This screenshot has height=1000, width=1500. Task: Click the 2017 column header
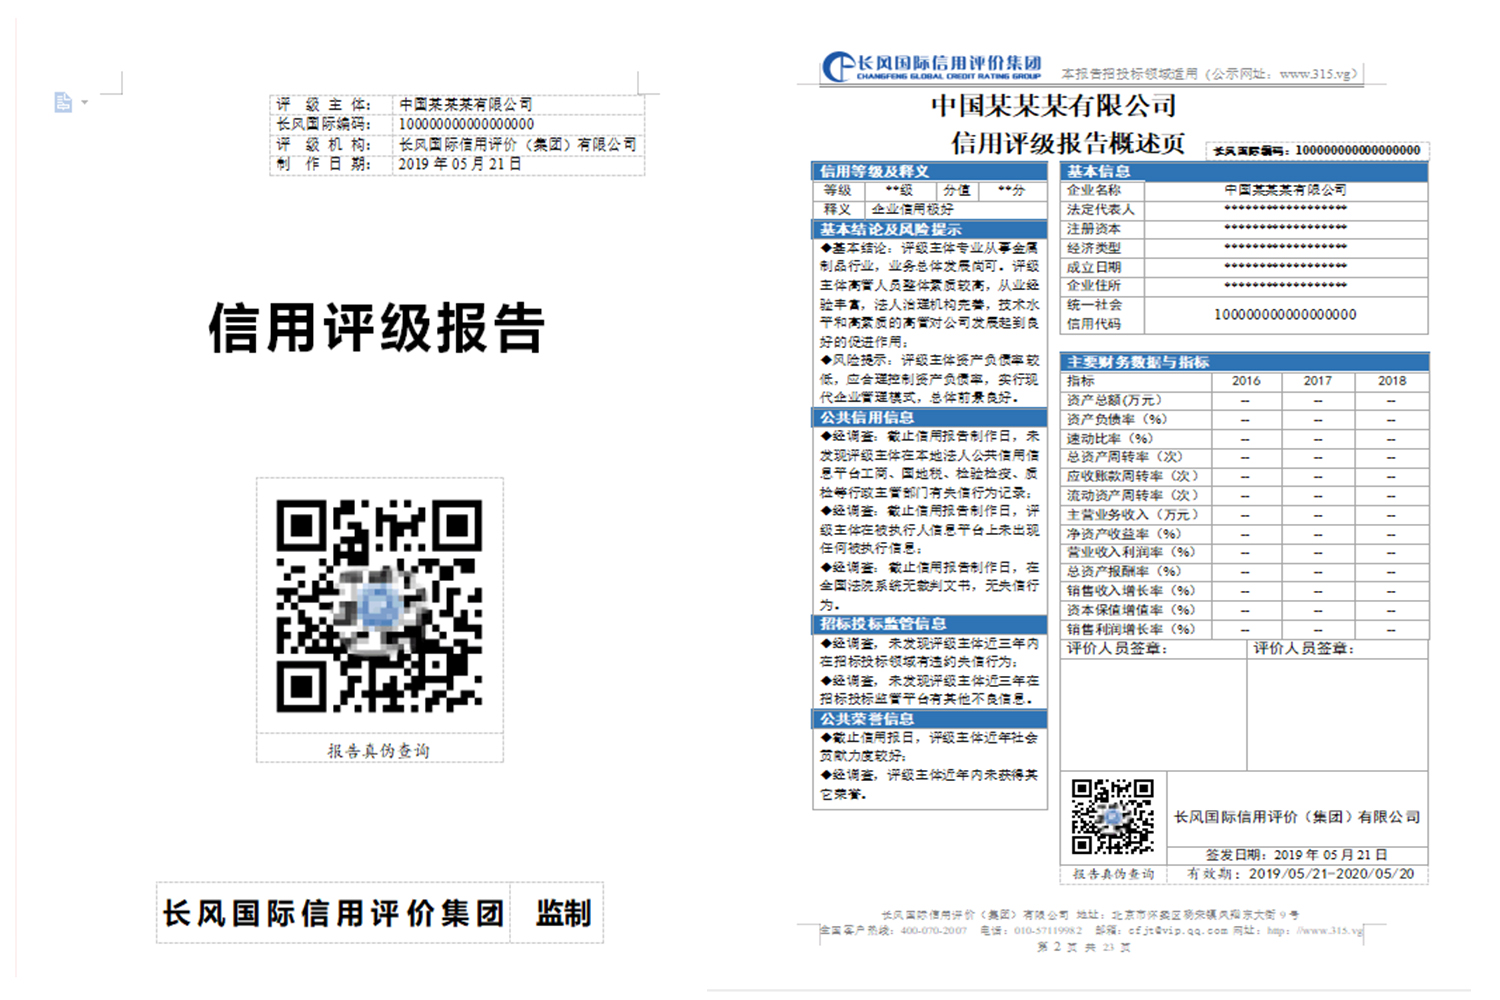[1318, 381]
